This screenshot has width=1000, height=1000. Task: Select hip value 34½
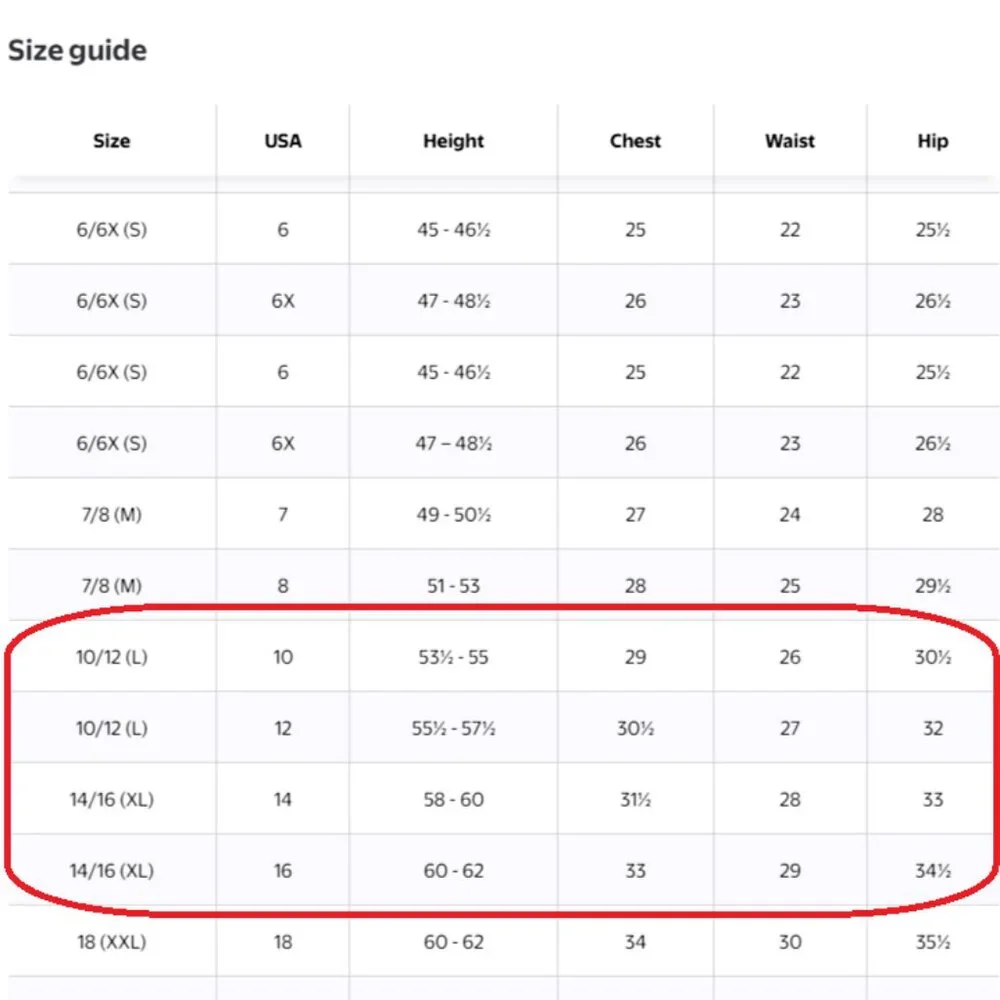(x=932, y=871)
